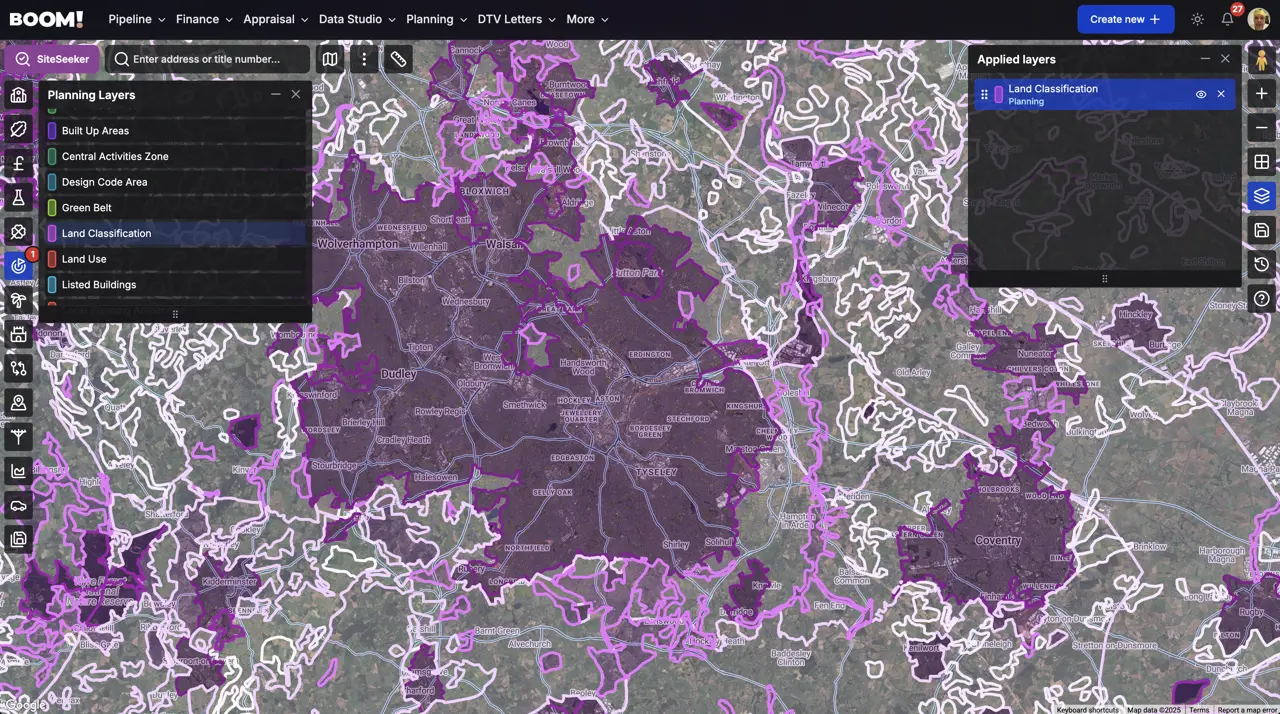This screenshot has height=714, width=1280.
Task: Toggle Land Classification layer visibility eye
Action: coord(1201,94)
